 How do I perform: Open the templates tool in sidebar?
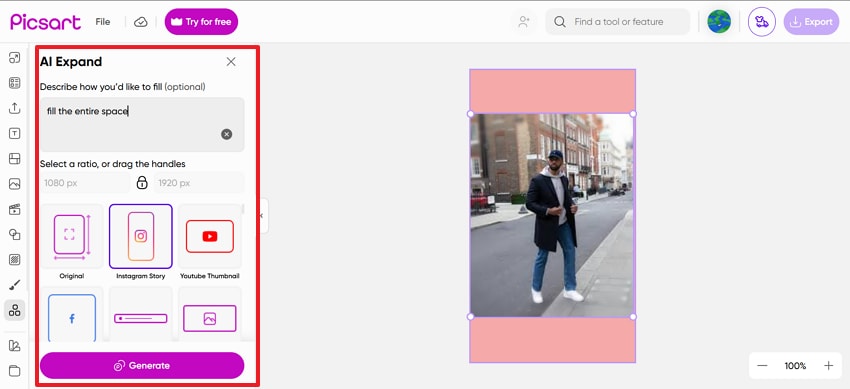pyautogui.click(x=15, y=83)
